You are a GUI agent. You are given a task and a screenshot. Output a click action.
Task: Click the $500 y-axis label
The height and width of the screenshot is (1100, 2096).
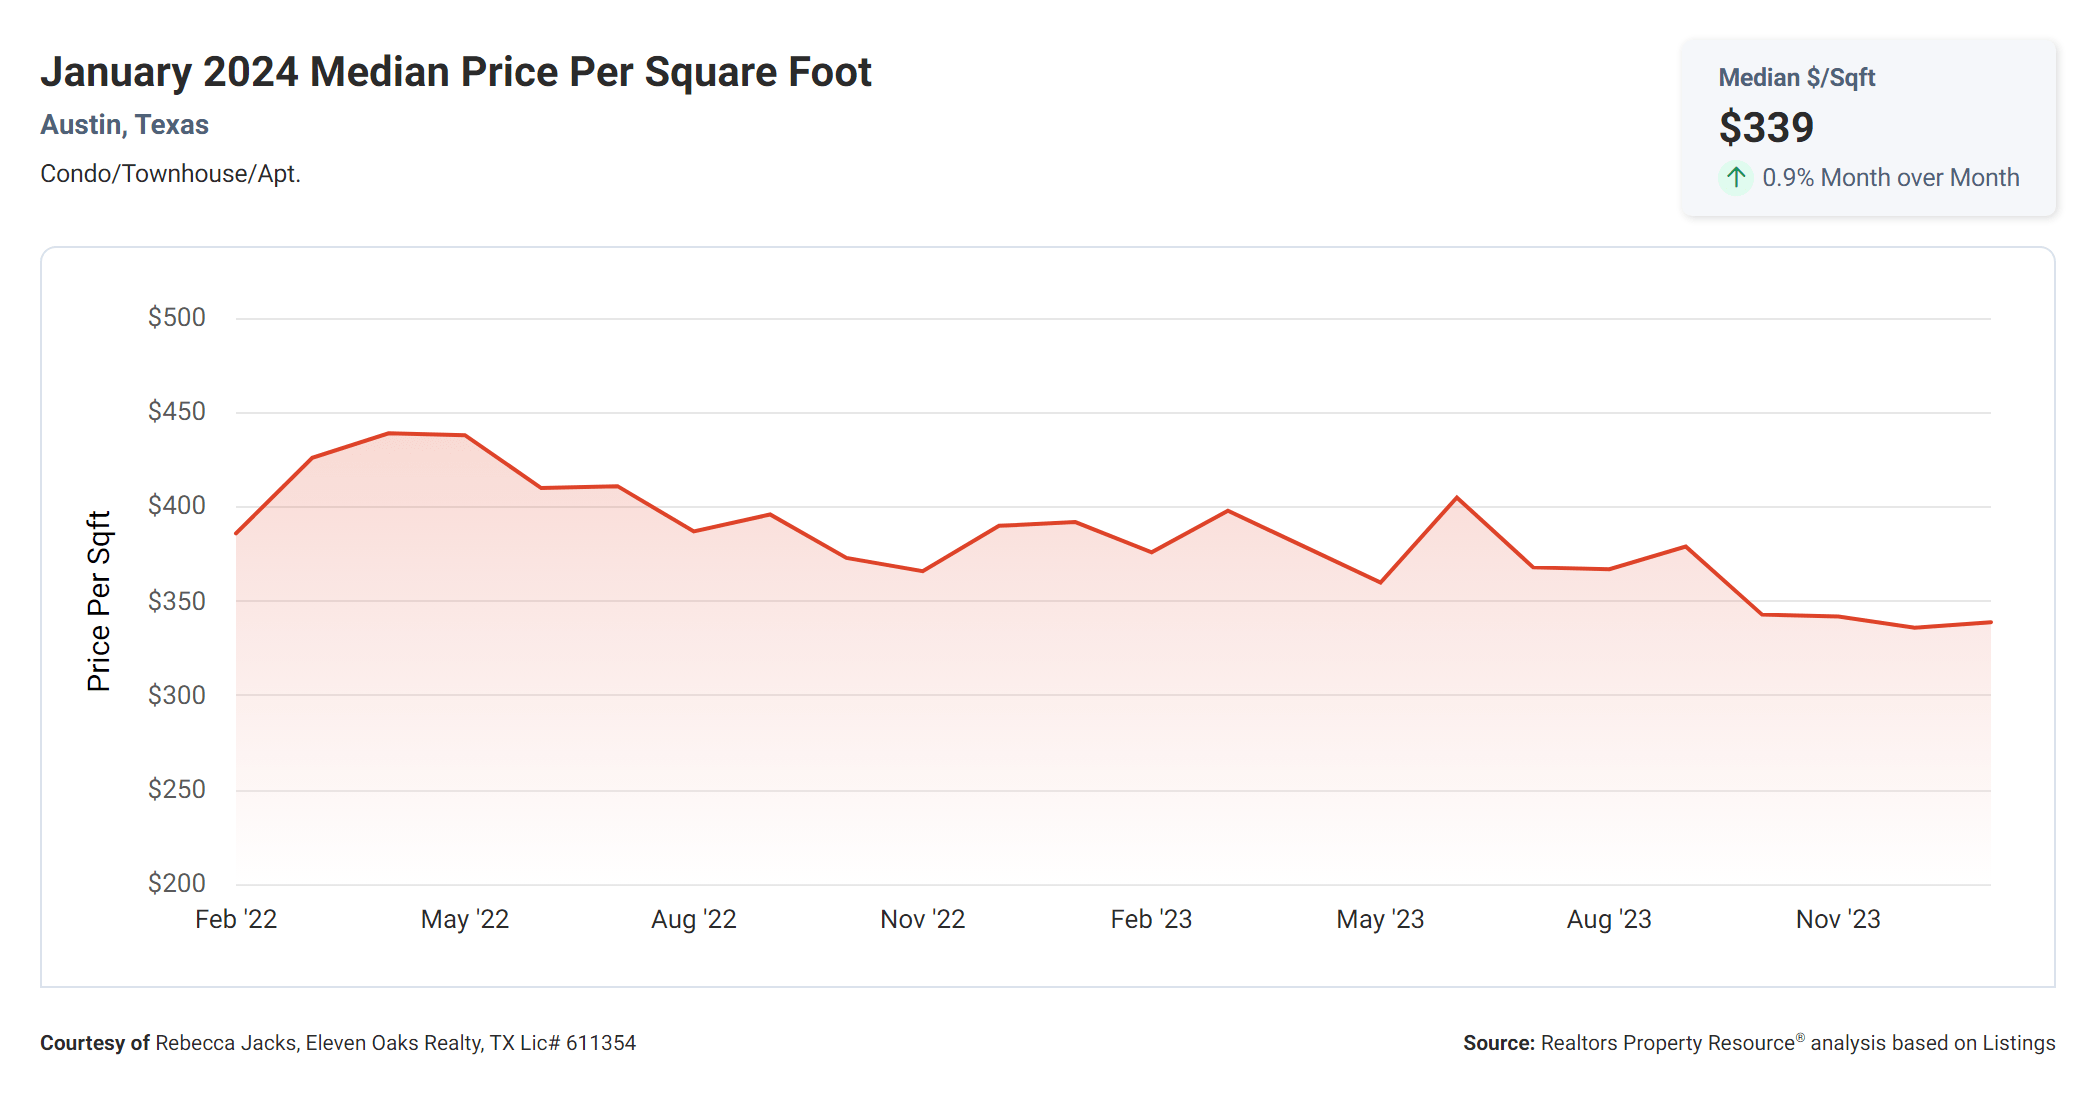point(177,318)
